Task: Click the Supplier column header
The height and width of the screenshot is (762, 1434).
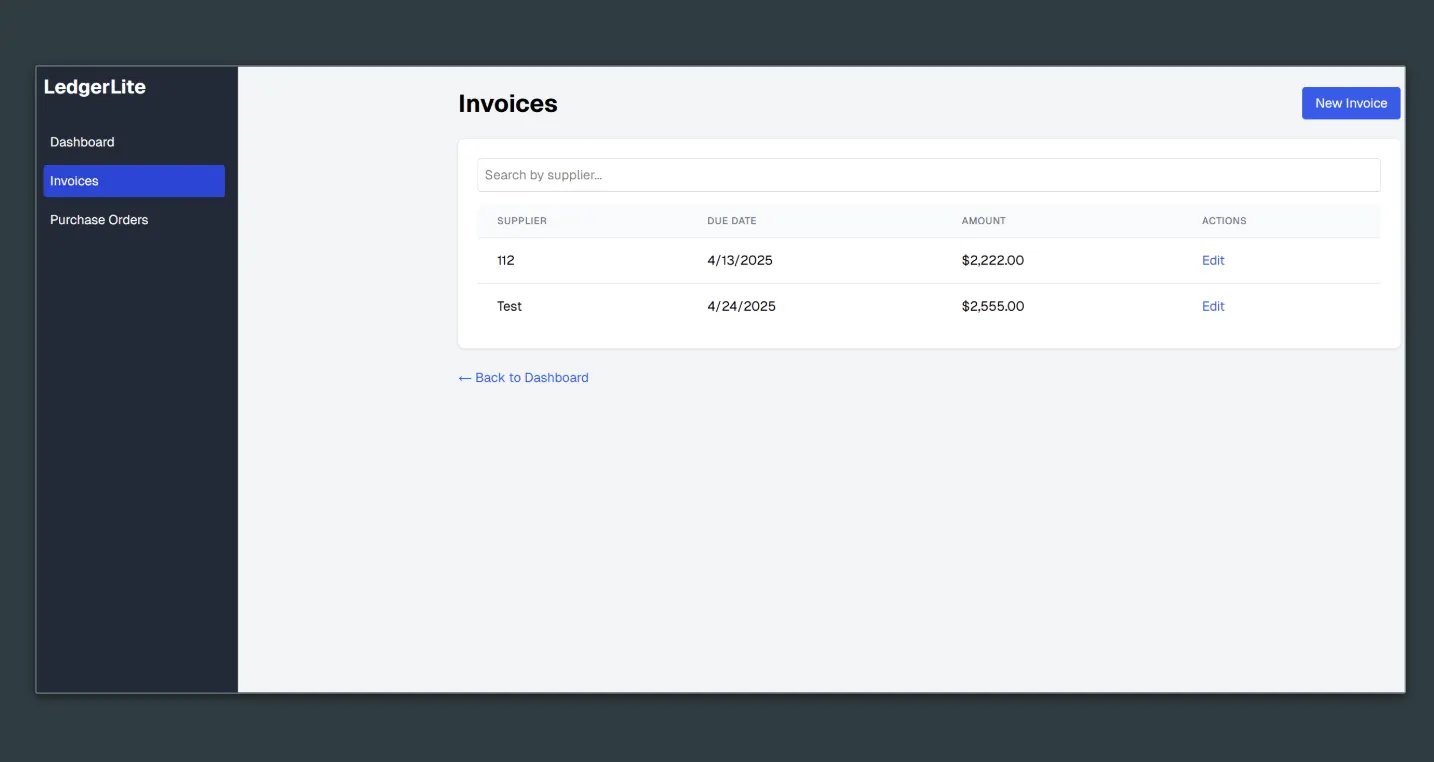Action: 522,221
